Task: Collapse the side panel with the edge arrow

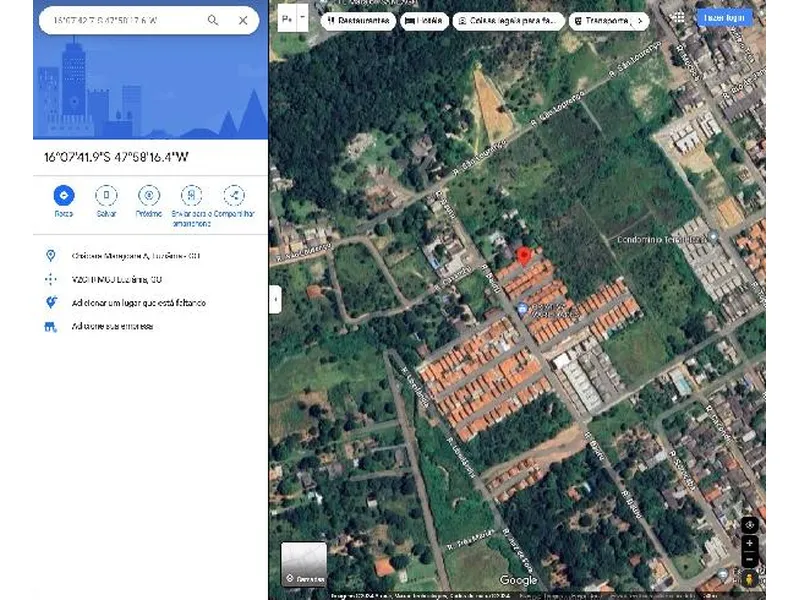Action: point(274,297)
